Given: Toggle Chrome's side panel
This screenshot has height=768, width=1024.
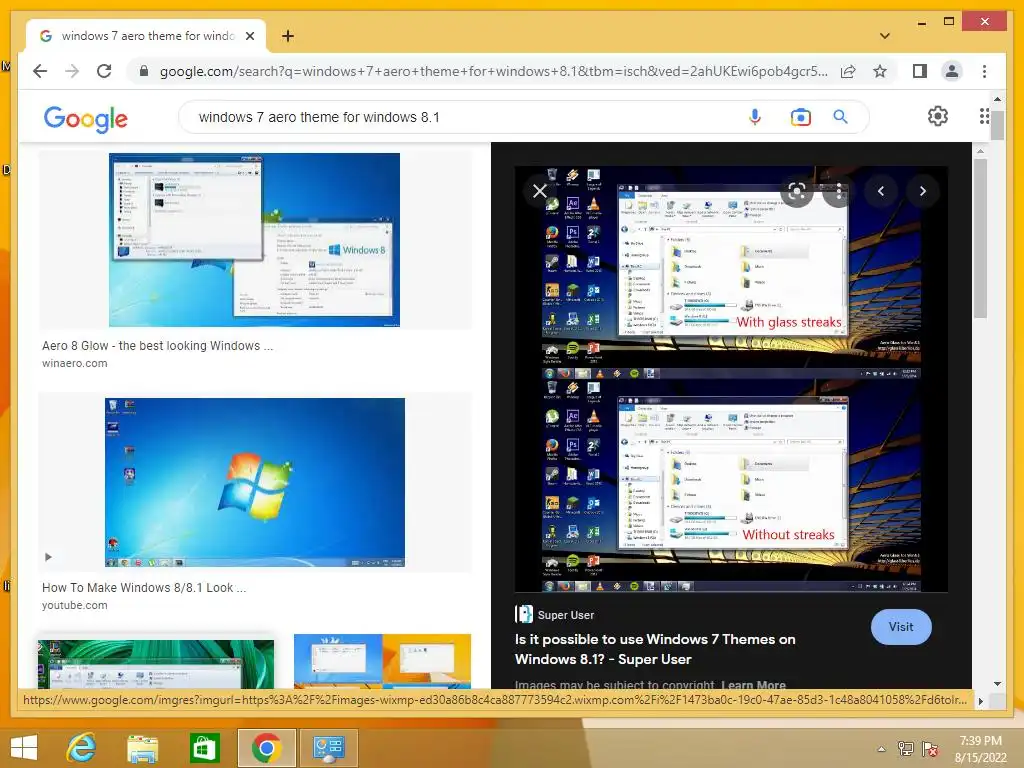Looking at the screenshot, I should pos(920,71).
